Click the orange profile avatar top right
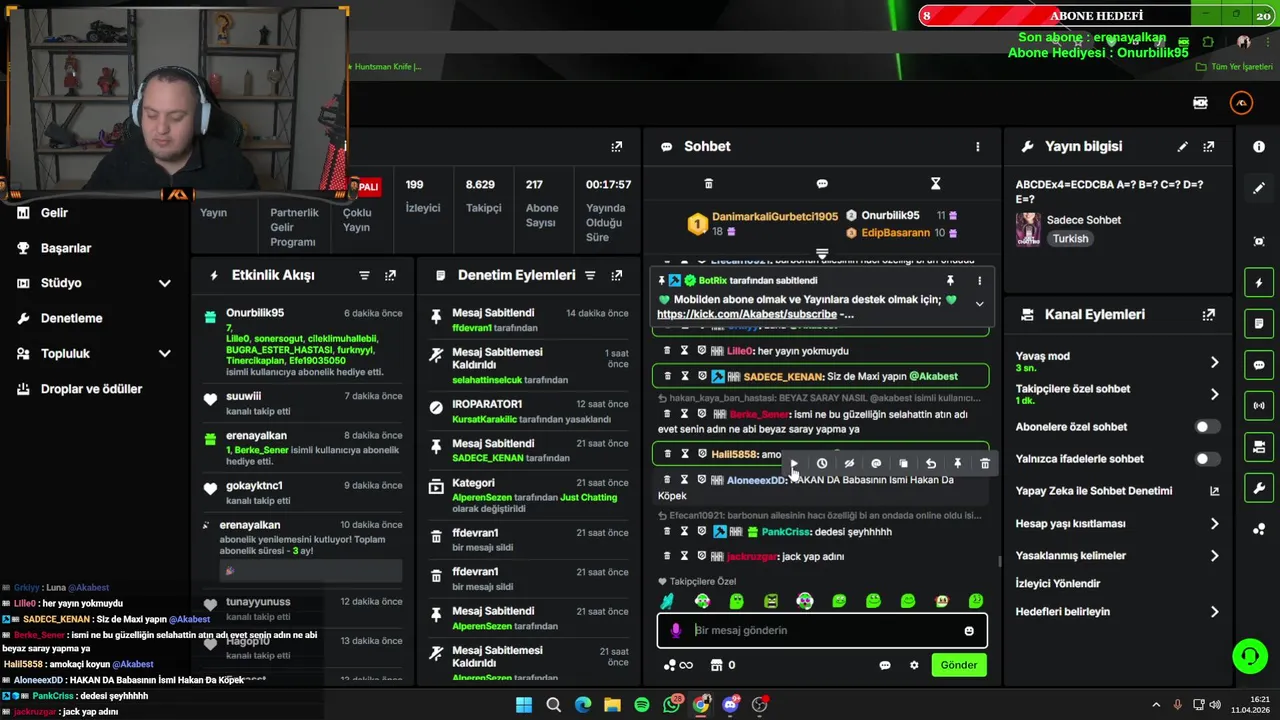Viewport: 1280px width, 720px height. click(x=1241, y=103)
